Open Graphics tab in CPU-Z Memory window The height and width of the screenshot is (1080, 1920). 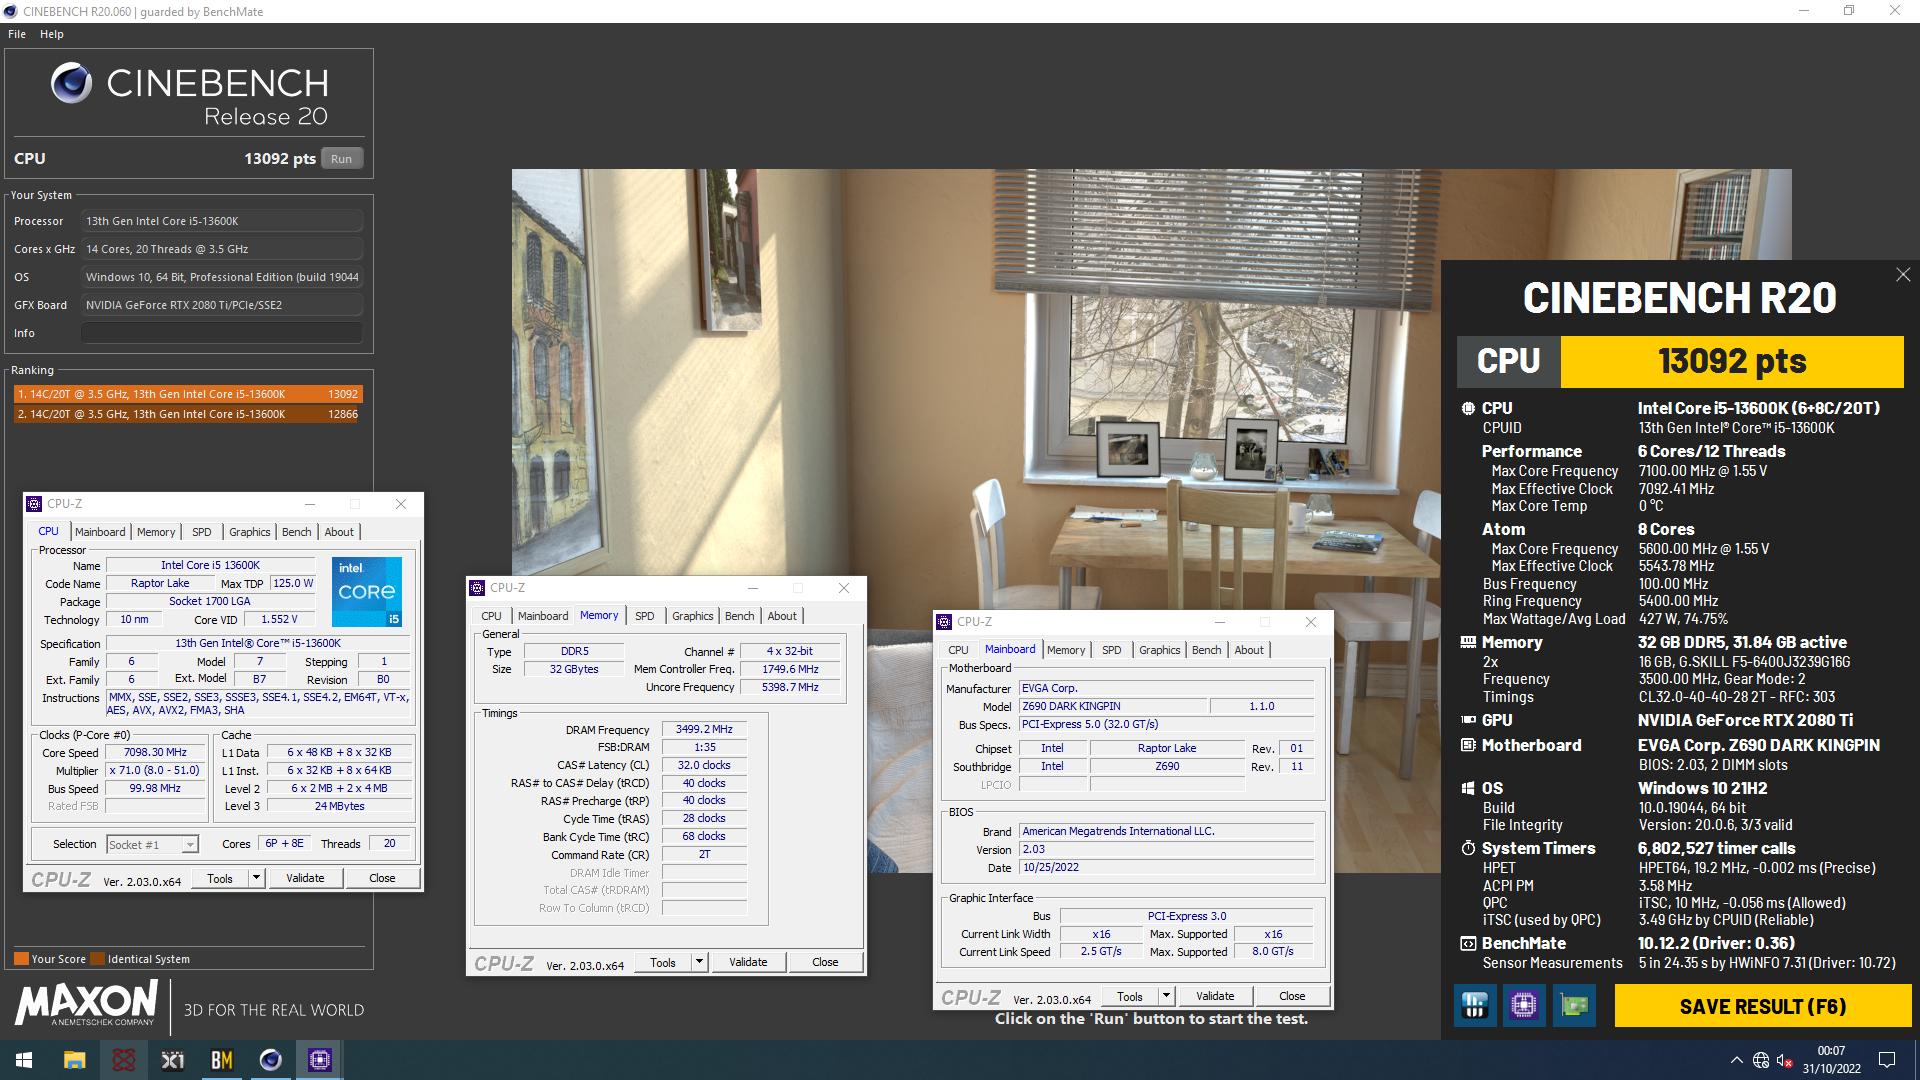[x=693, y=616]
